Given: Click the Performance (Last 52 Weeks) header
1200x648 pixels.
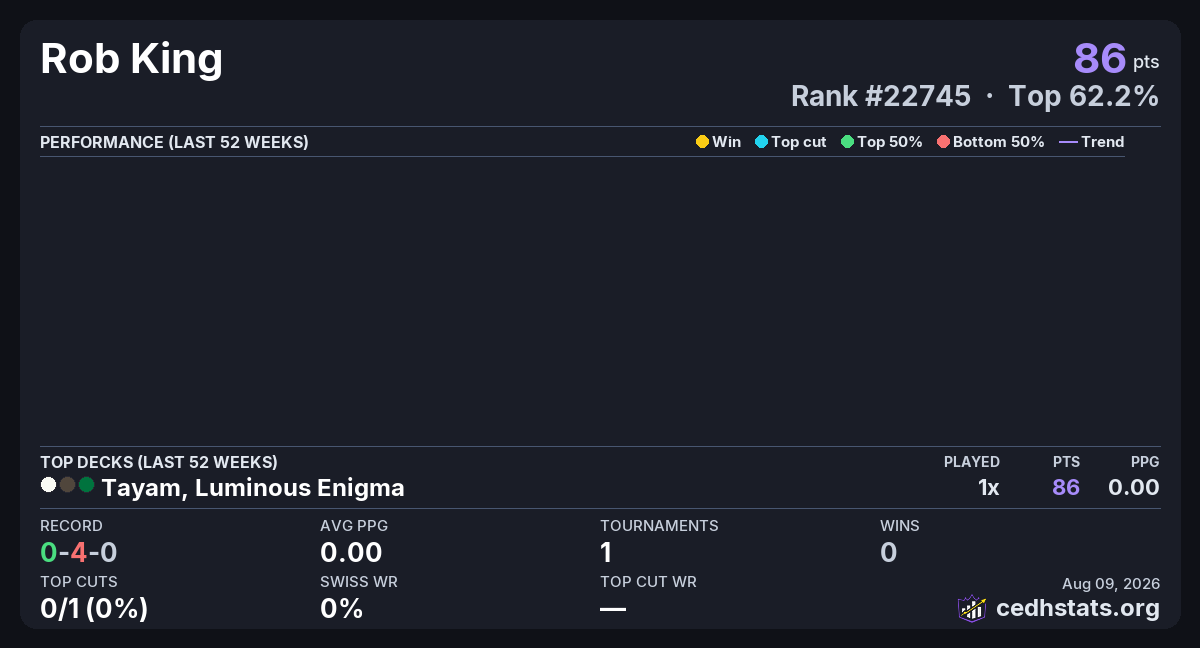Looking at the screenshot, I should click(174, 142).
